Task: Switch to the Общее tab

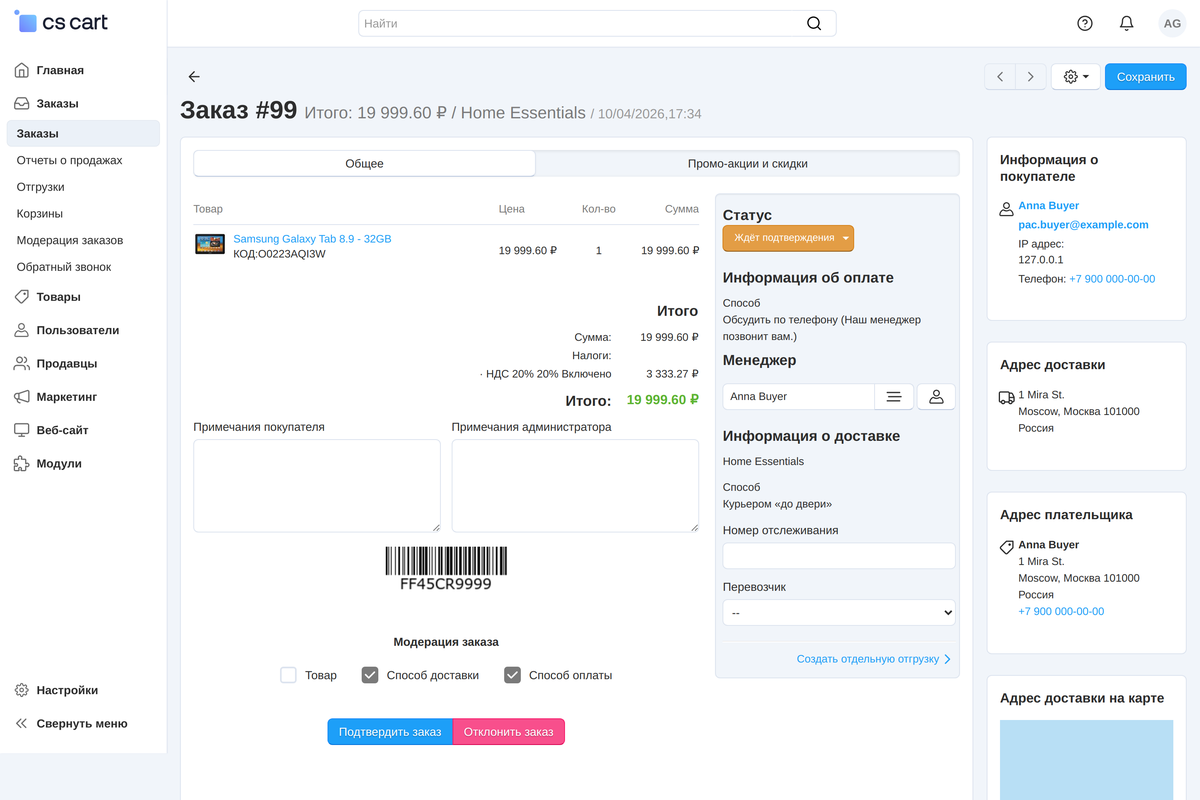Action: point(364,164)
